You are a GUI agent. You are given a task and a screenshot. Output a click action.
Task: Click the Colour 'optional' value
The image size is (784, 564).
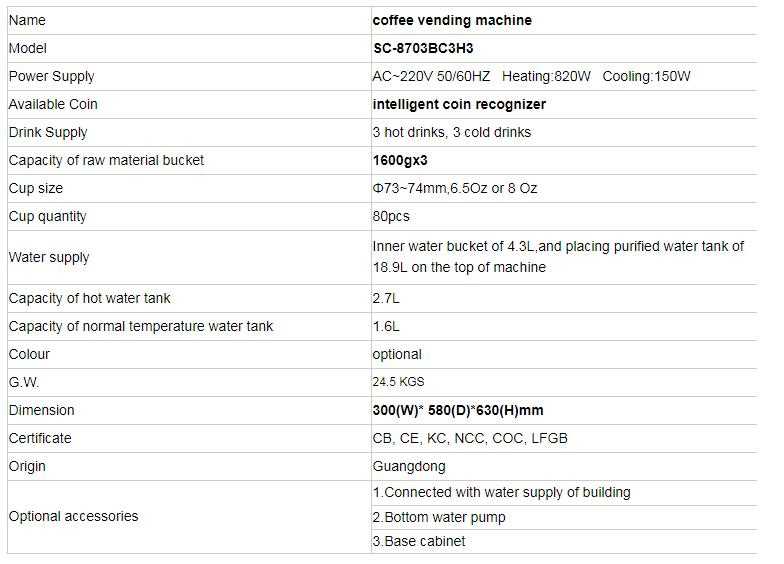[x=397, y=354]
